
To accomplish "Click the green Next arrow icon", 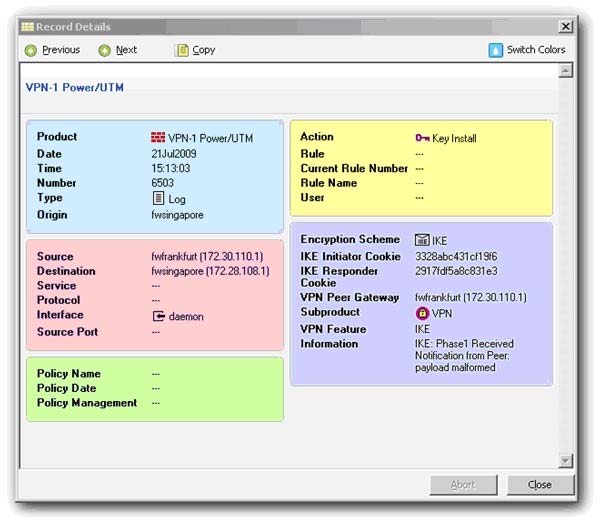I will (x=104, y=50).
